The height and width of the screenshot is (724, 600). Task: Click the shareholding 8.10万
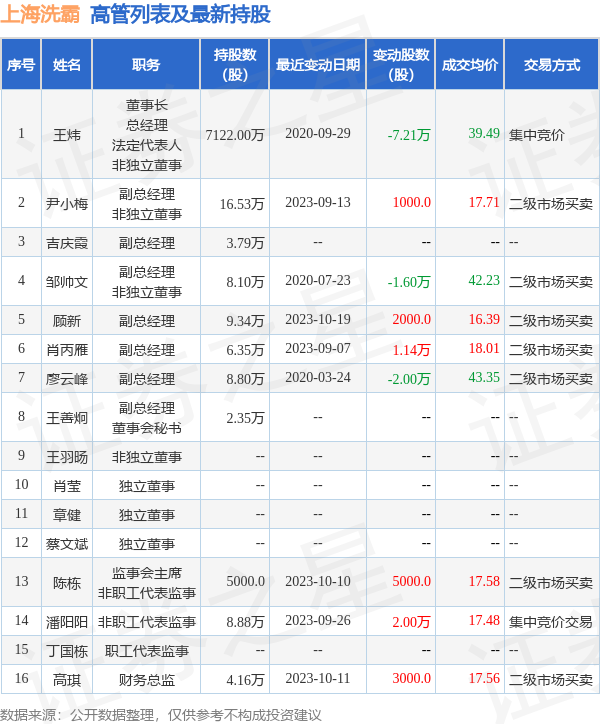(x=245, y=282)
